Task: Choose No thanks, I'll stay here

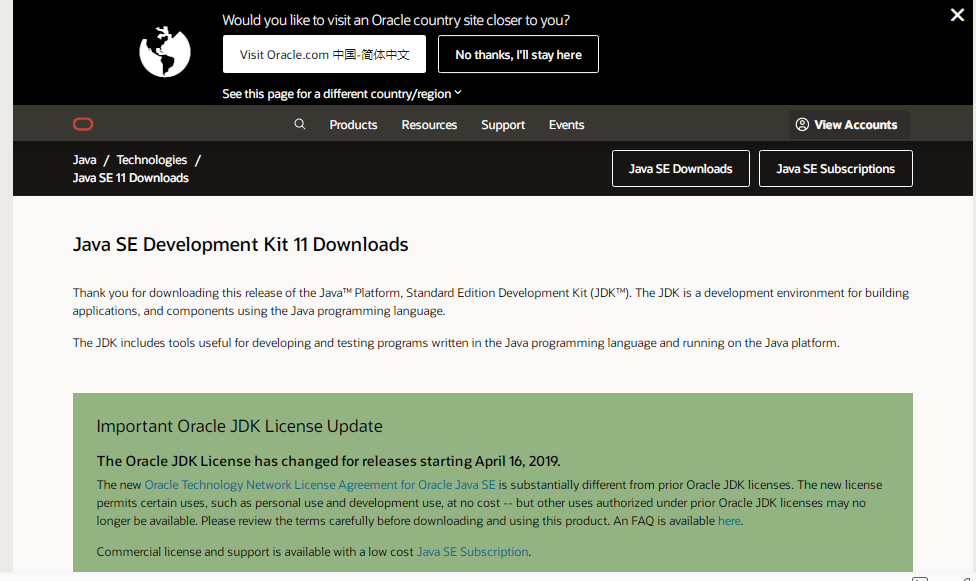Action: [518, 54]
